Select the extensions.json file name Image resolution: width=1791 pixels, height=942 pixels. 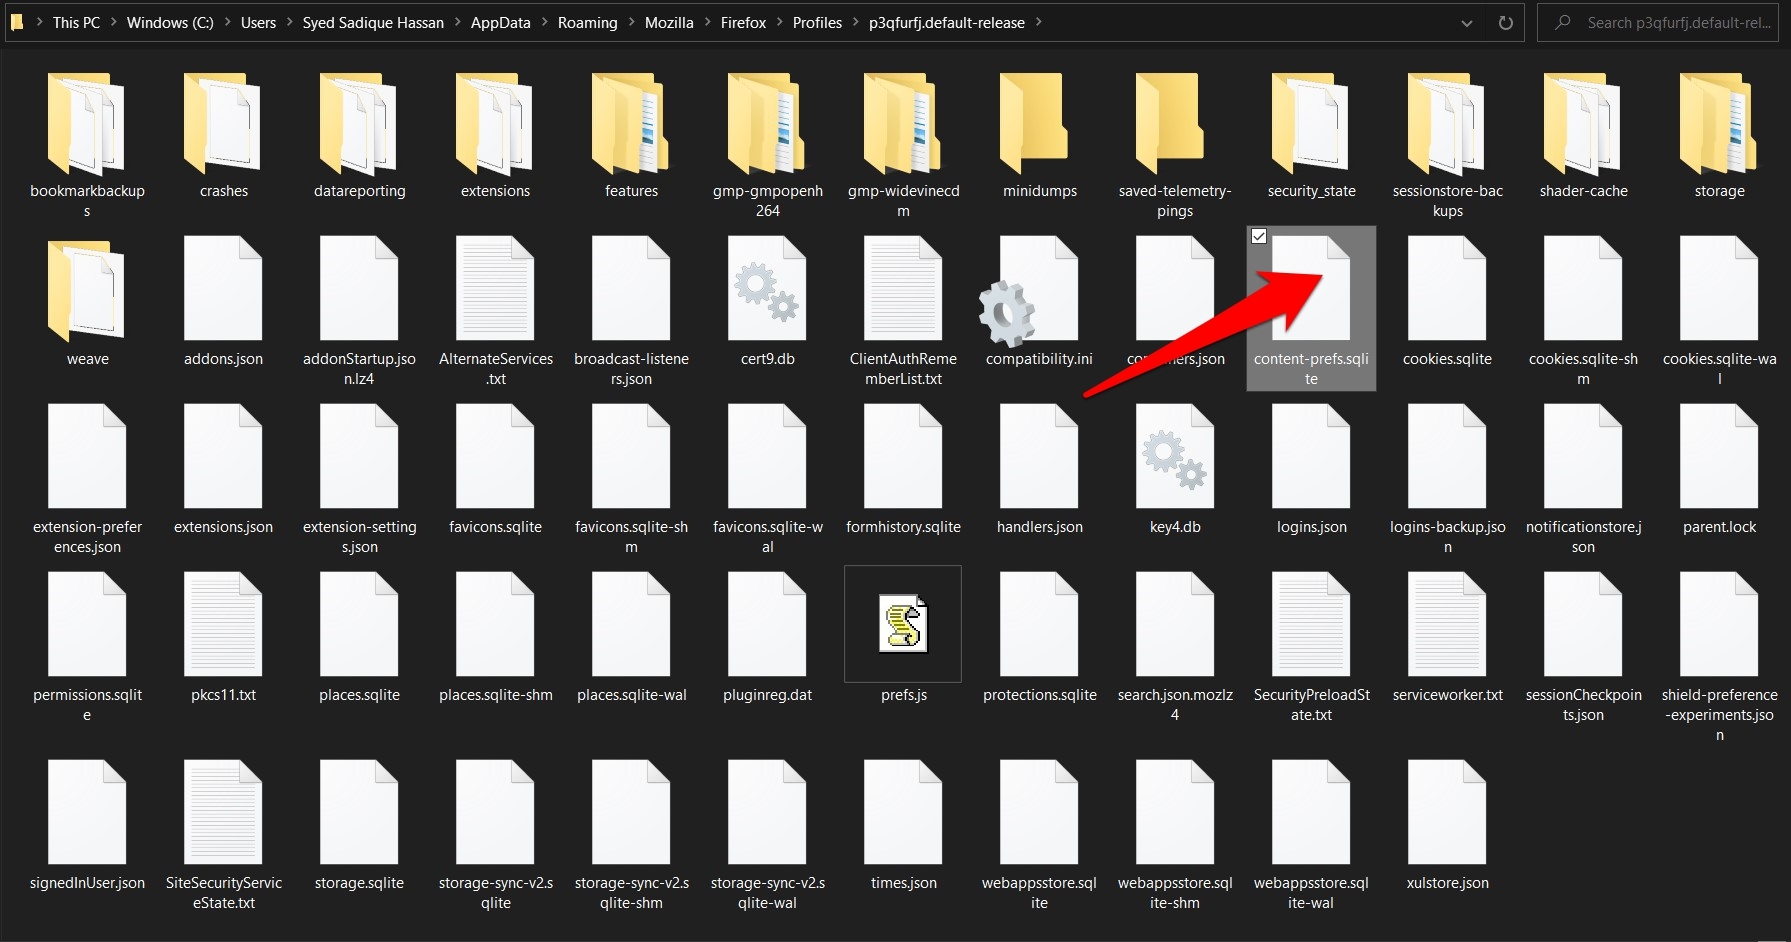223,527
